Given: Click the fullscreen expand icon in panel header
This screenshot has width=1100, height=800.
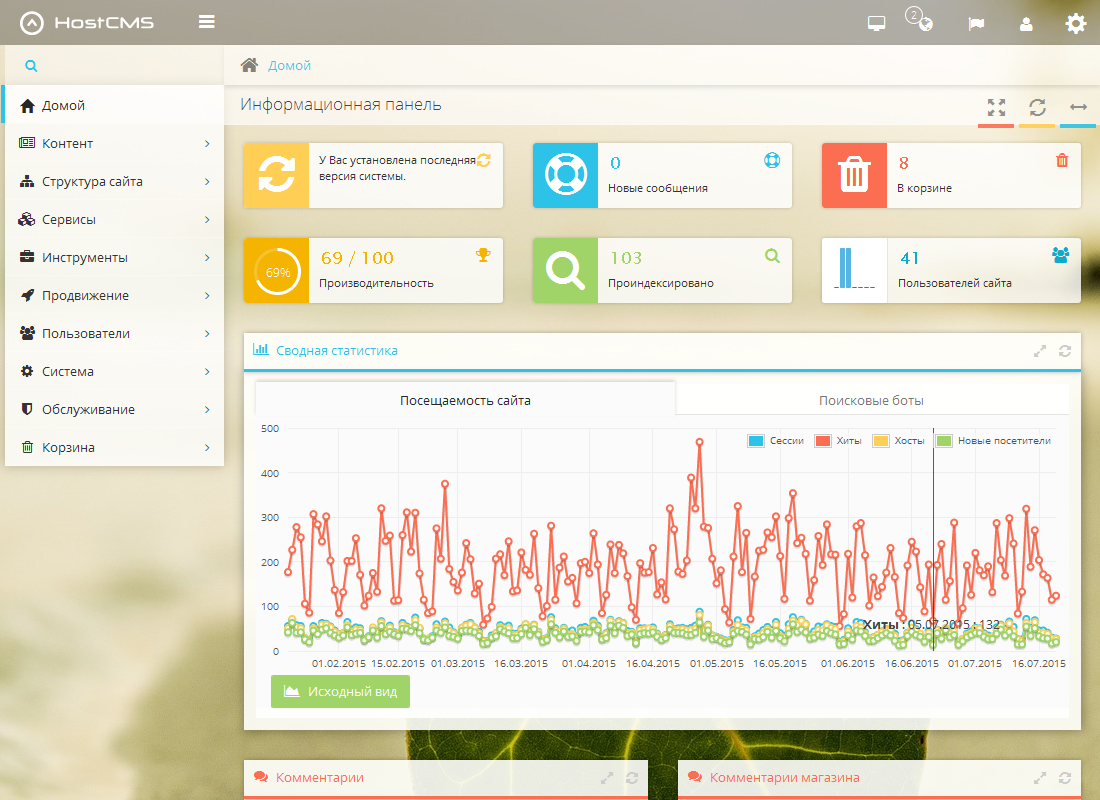Looking at the screenshot, I should coord(996,107).
